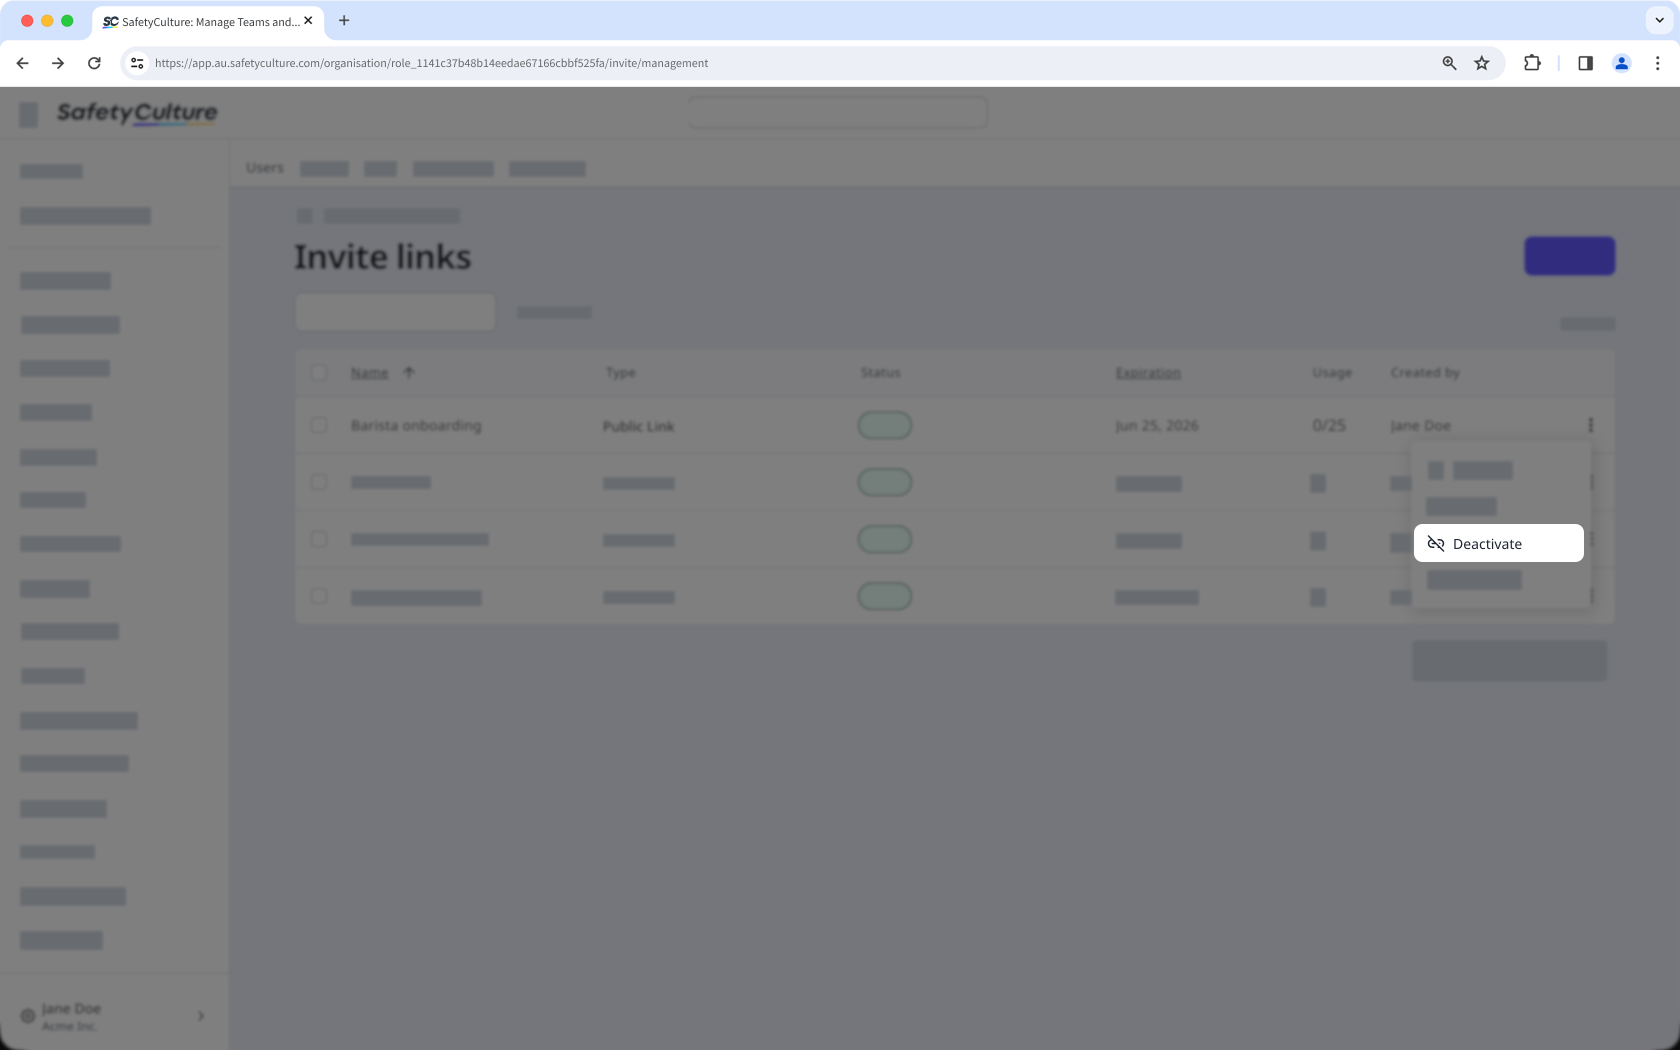This screenshot has width=1680, height=1050.
Task: Open the browser profile avatar
Action: [x=1621, y=63]
